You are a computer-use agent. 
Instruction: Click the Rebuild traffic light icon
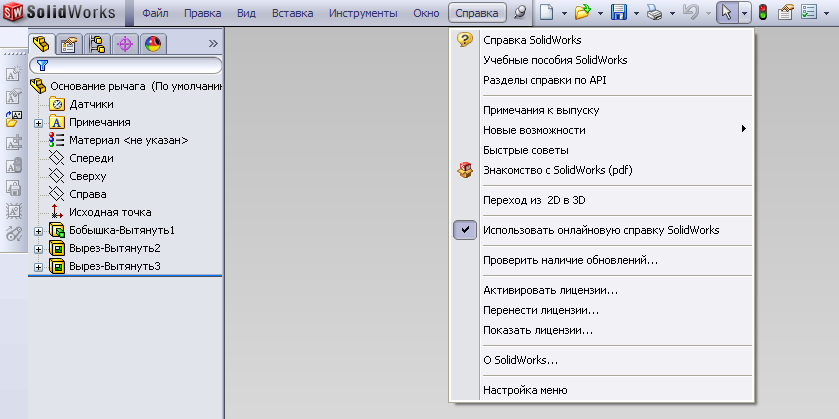click(763, 13)
